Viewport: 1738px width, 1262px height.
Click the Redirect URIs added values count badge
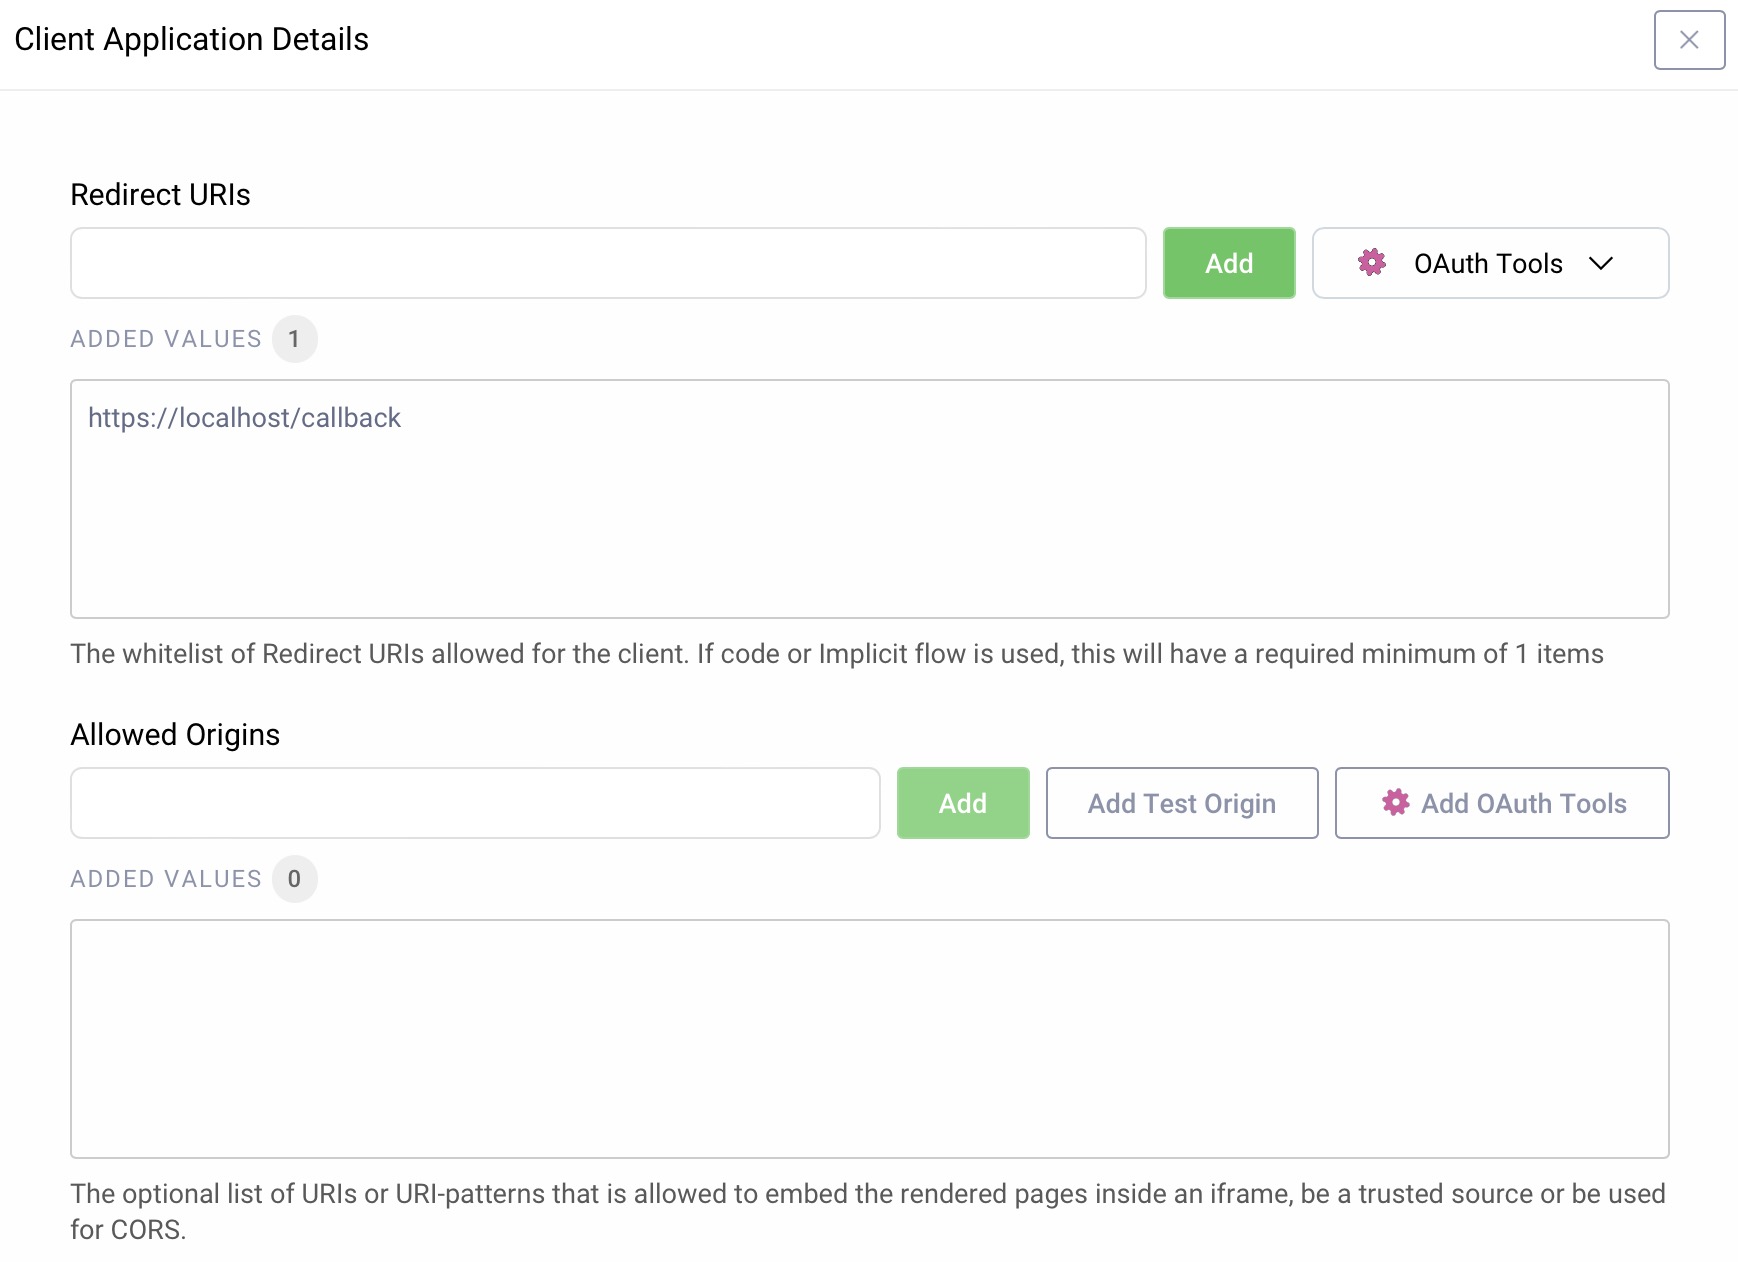(294, 339)
